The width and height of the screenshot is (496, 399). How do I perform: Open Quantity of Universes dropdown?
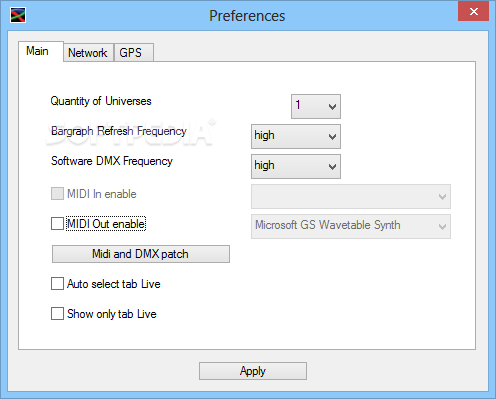[x=316, y=106]
